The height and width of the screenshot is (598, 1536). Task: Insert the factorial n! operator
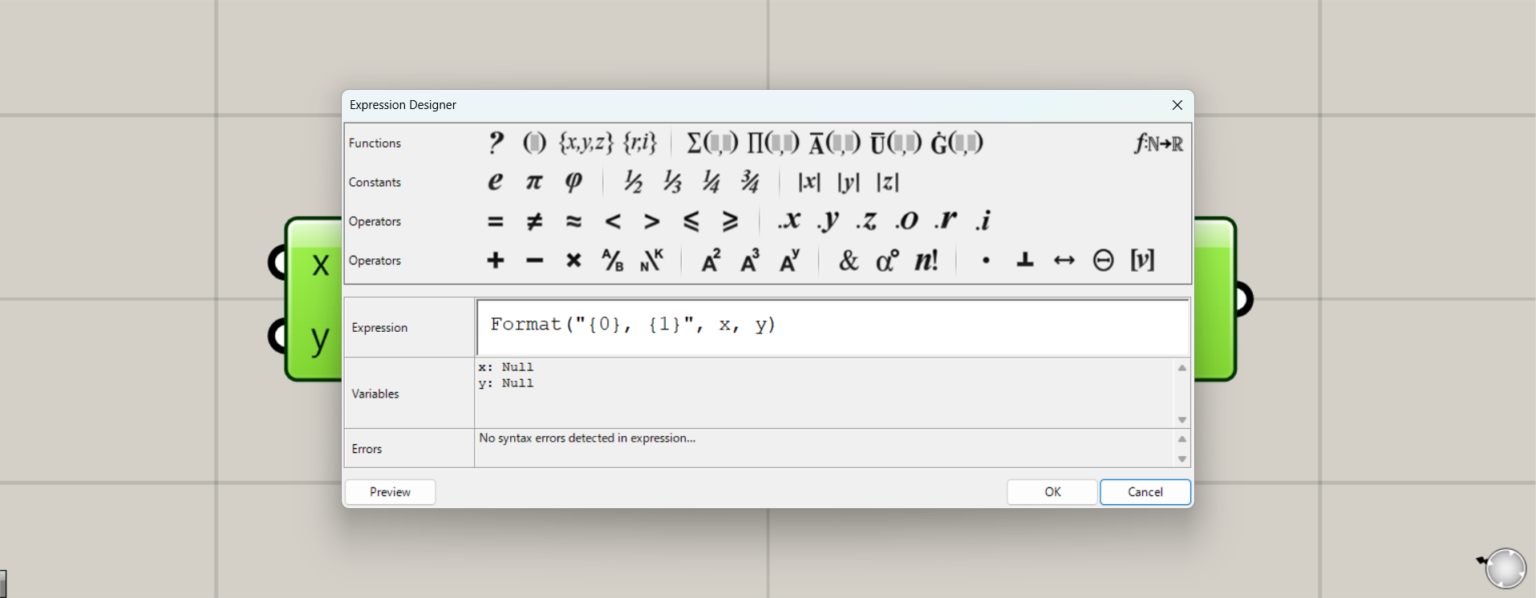point(925,259)
